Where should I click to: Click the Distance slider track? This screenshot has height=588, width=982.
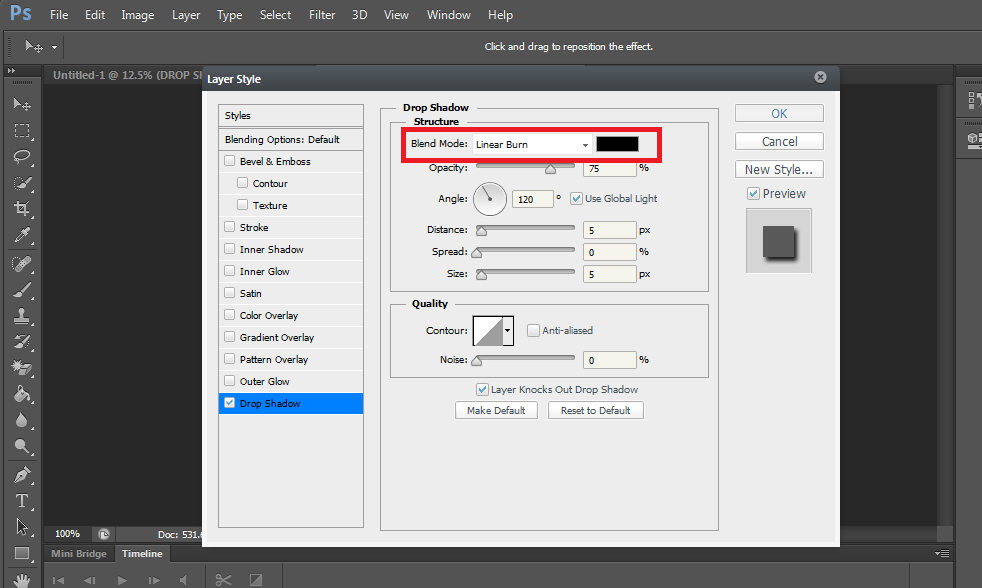pos(525,228)
